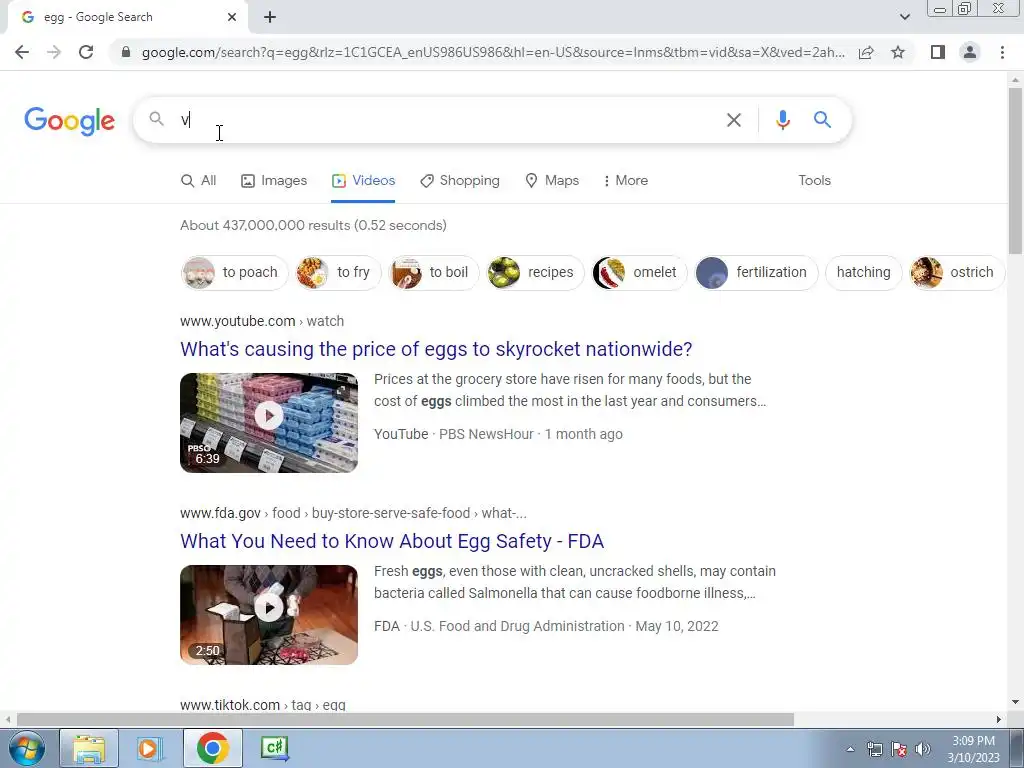Open the network status tray icon
This screenshot has width=1024, height=768.
pos(874,749)
